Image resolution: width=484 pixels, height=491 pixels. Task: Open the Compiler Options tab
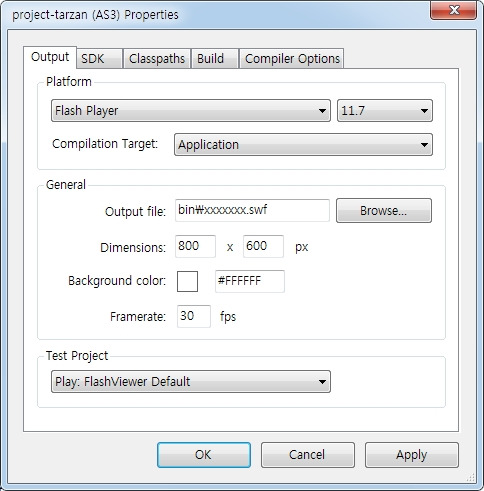point(292,59)
